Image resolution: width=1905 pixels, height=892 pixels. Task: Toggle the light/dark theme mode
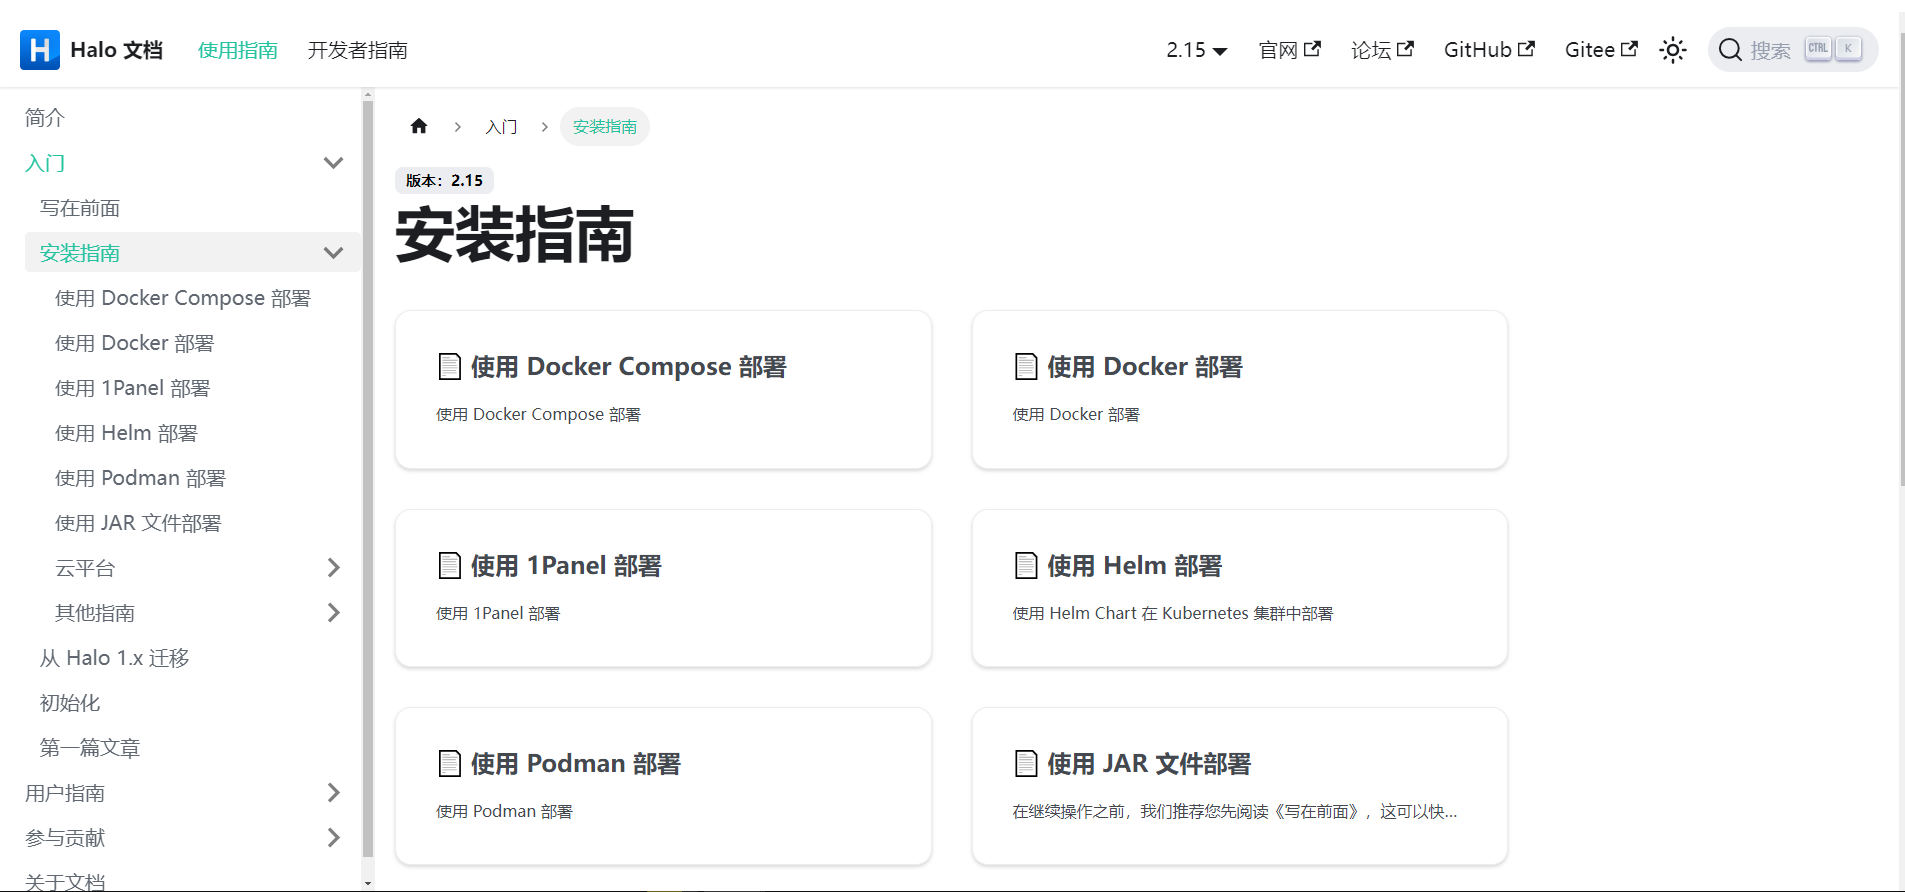(1672, 50)
